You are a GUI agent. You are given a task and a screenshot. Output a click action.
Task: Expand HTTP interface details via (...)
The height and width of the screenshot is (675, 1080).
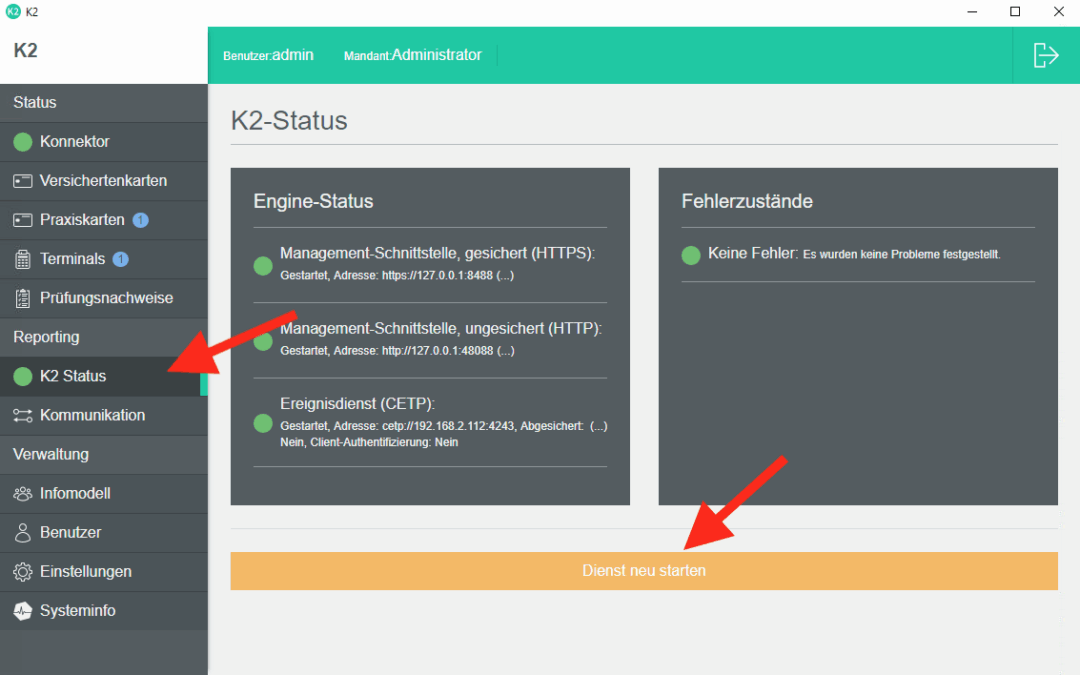tap(505, 351)
